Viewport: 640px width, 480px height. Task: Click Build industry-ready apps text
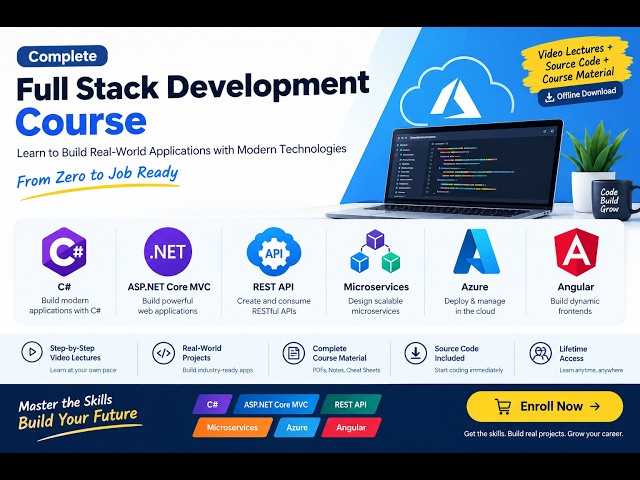click(218, 370)
